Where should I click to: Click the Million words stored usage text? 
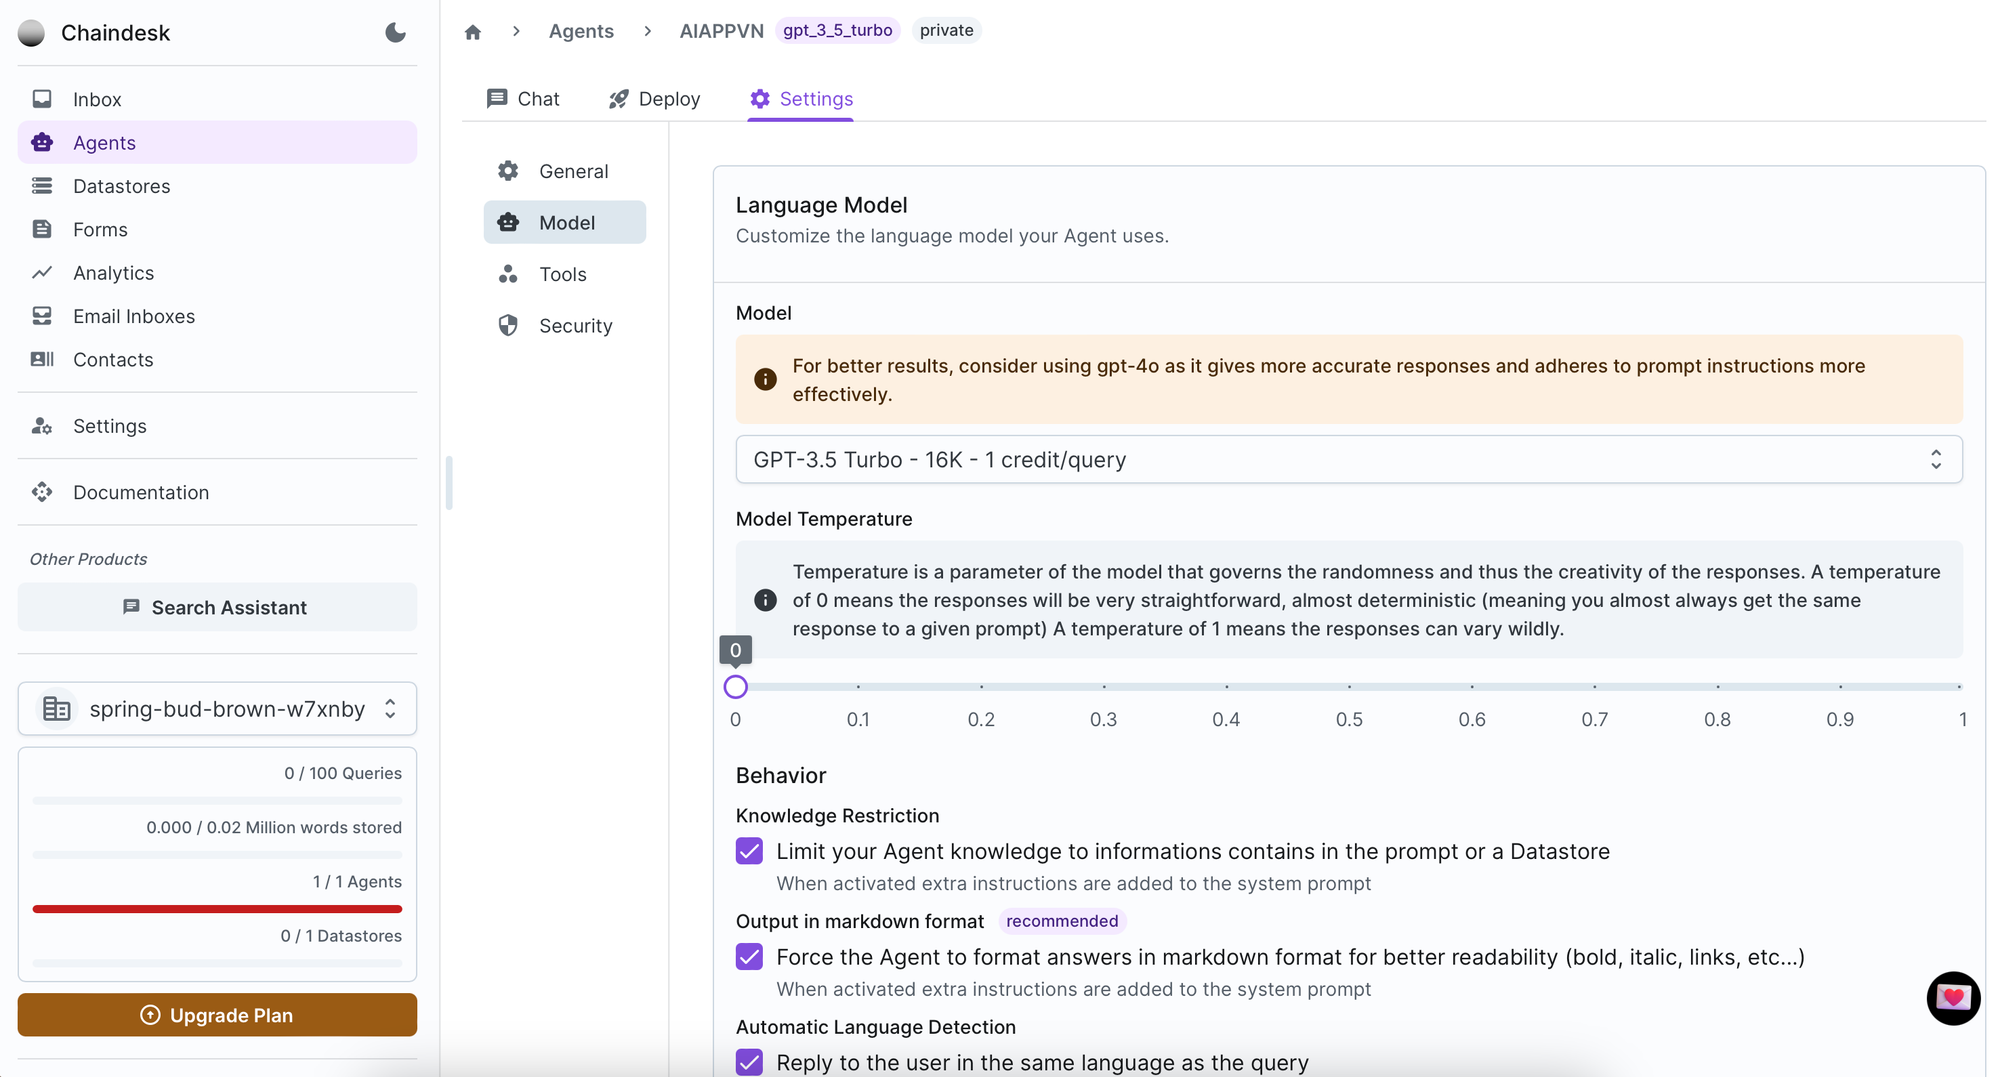coord(274,827)
